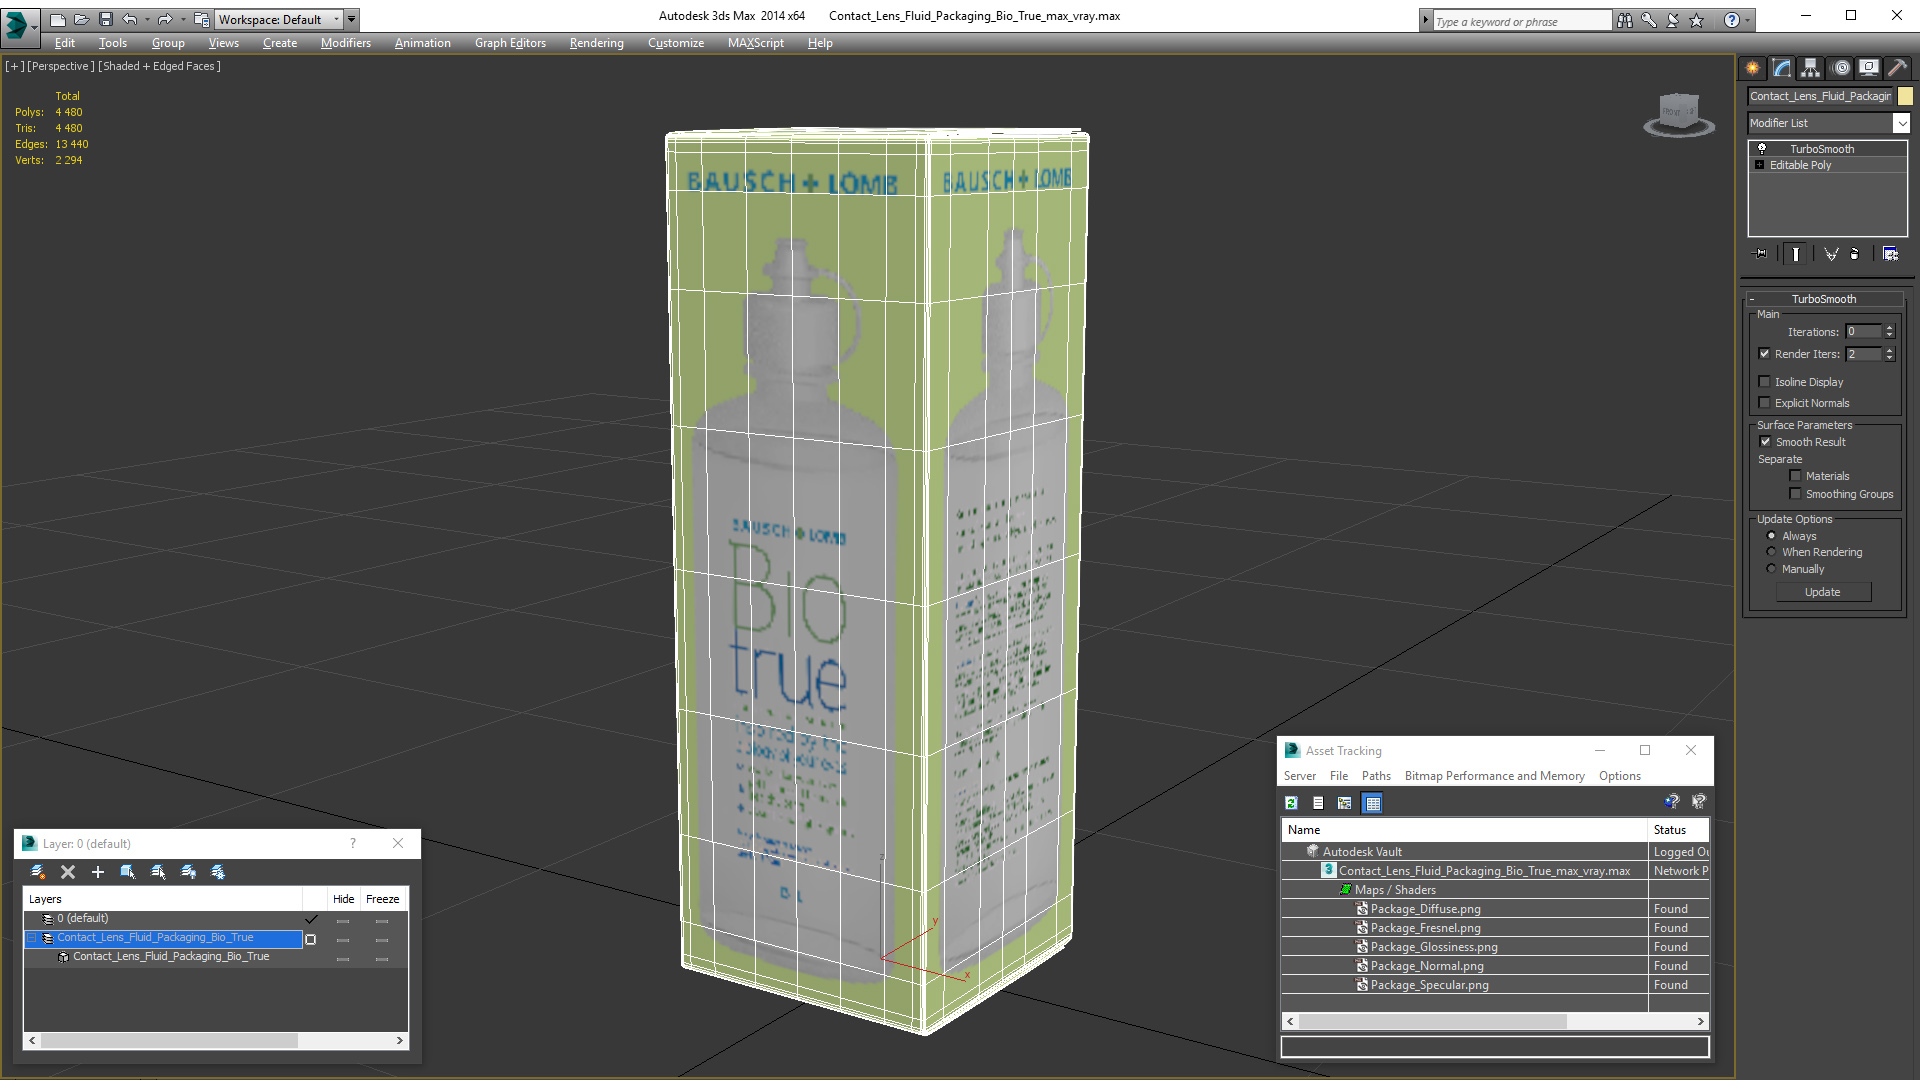This screenshot has width=1920, height=1080.
Task: Click the Hide column header in Layers
Action: (343, 899)
